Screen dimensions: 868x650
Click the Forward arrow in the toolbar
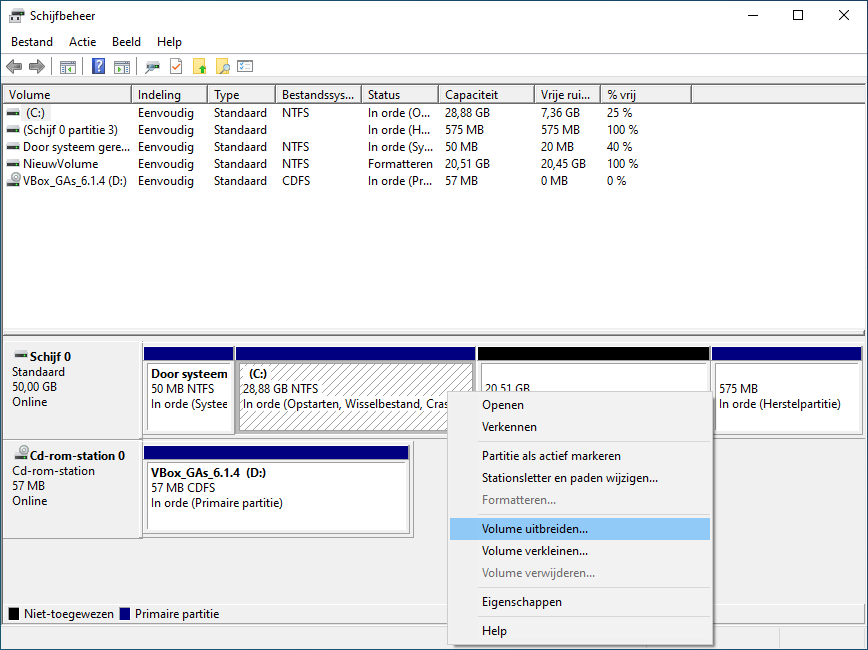coord(37,67)
